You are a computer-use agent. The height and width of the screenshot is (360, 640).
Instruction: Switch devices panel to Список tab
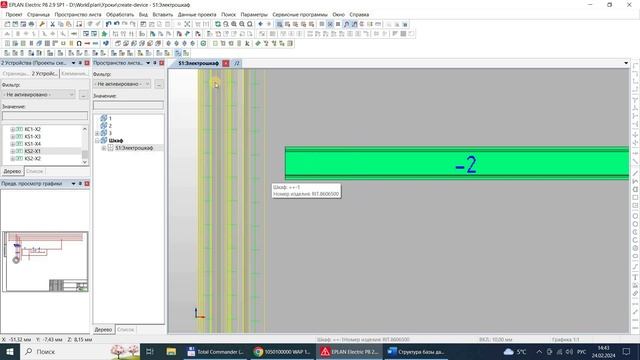35,171
